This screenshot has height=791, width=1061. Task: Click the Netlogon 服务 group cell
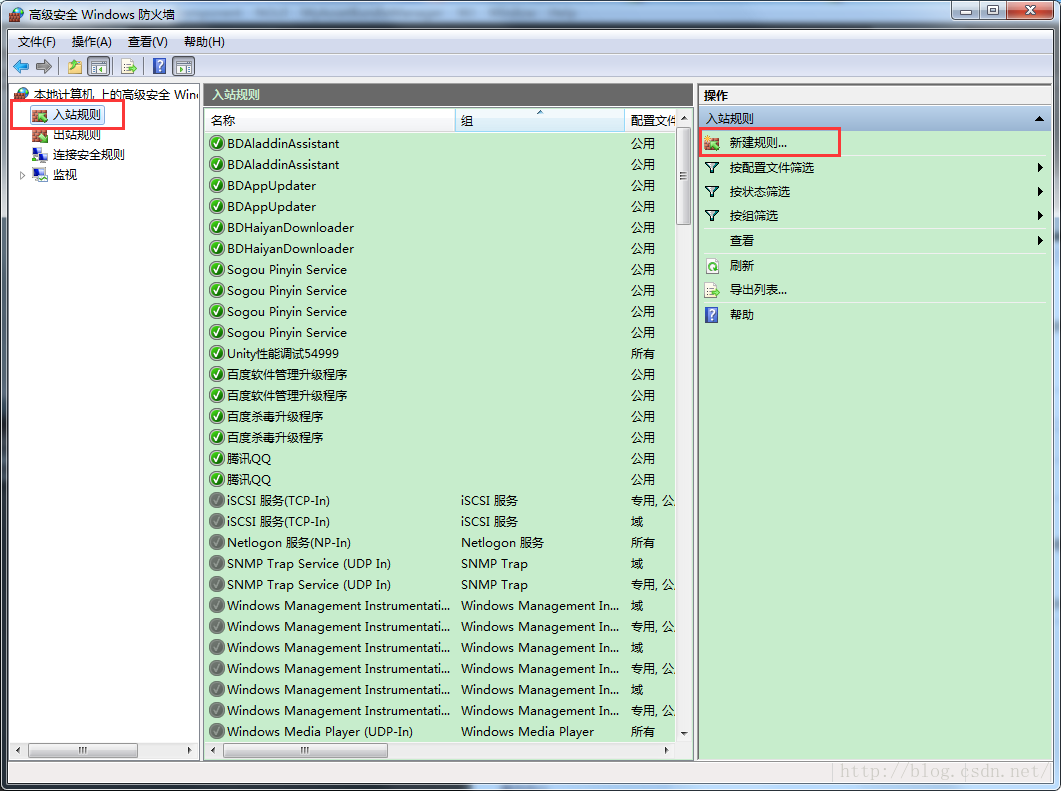click(x=502, y=543)
